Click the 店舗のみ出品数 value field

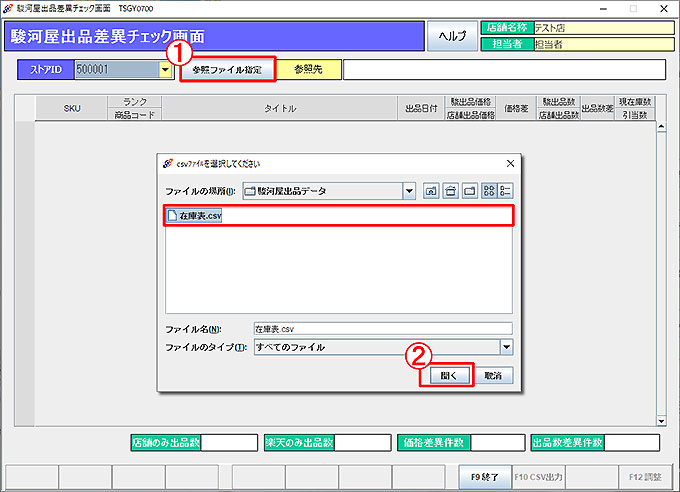coord(229,443)
